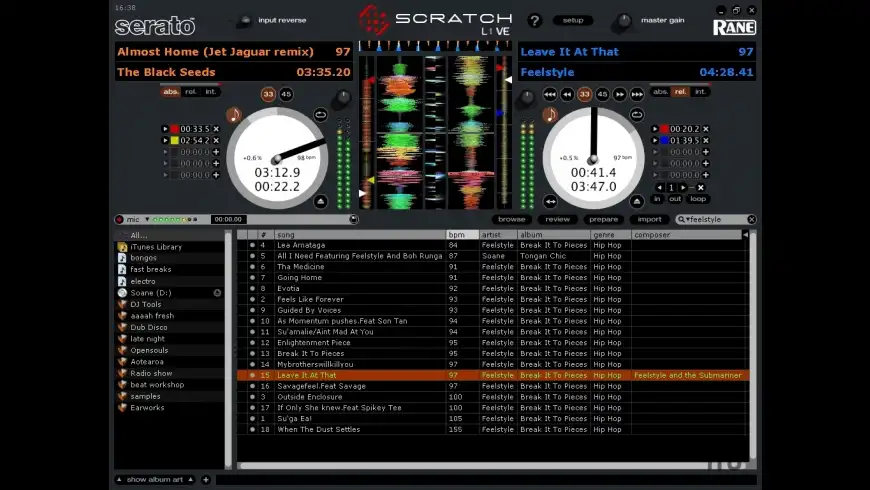Set left deck to rel. mode
The image size is (870, 490).
click(191, 92)
